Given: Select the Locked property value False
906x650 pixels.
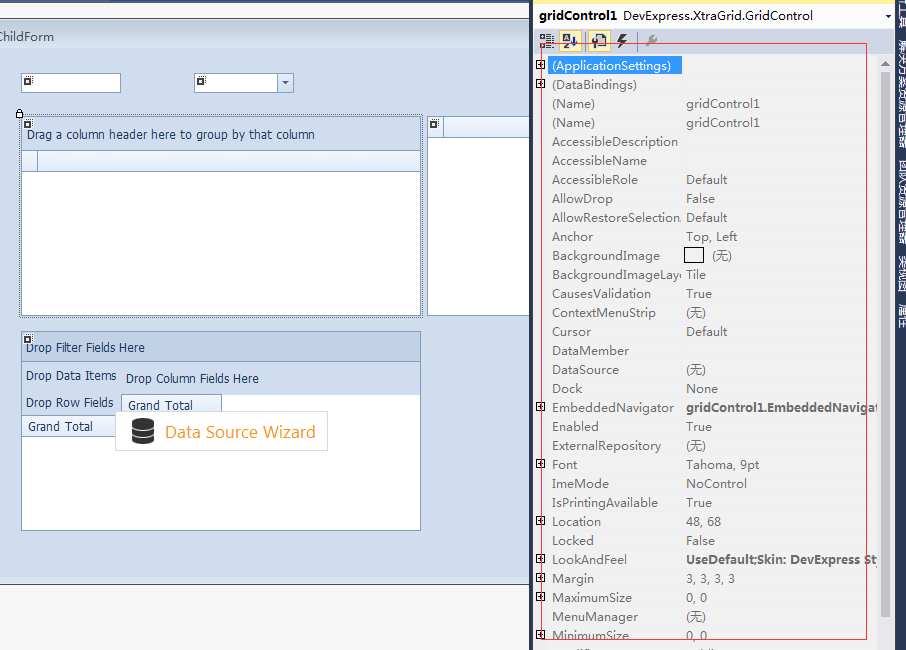Looking at the screenshot, I should [x=701, y=541].
